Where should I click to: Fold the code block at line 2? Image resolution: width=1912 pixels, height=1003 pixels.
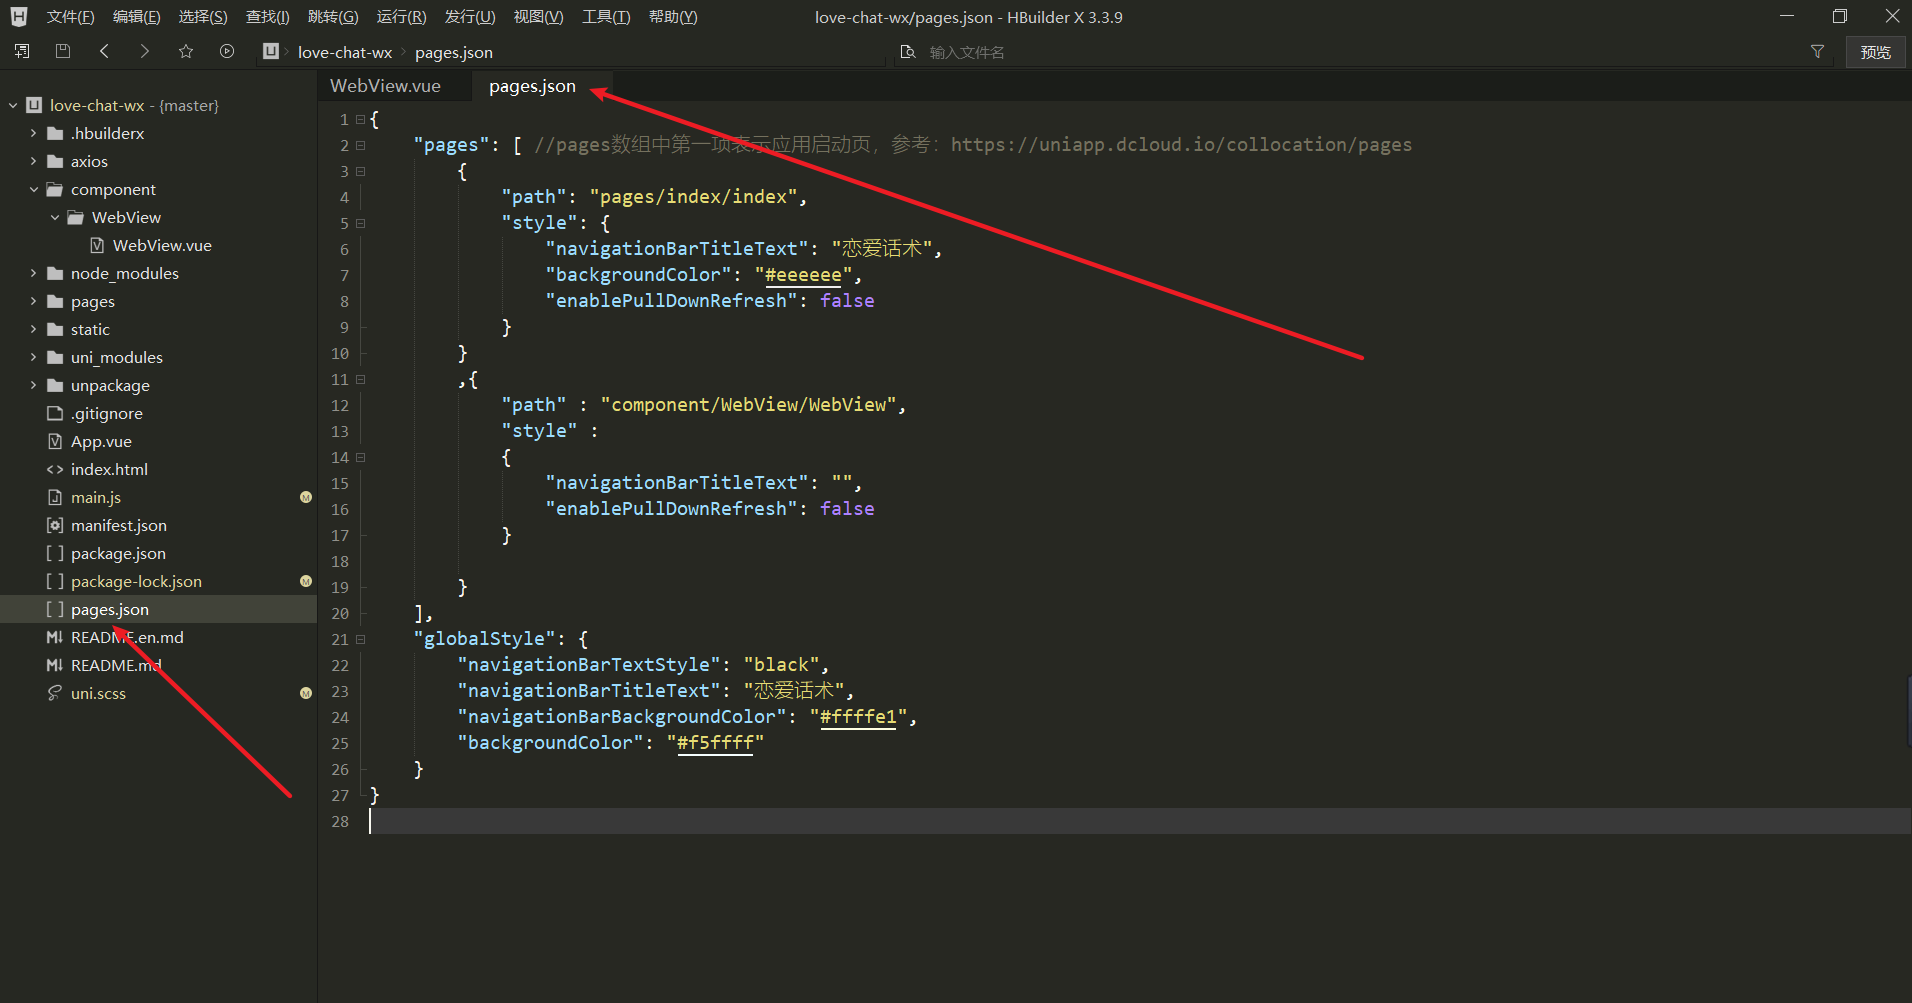coord(361,145)
